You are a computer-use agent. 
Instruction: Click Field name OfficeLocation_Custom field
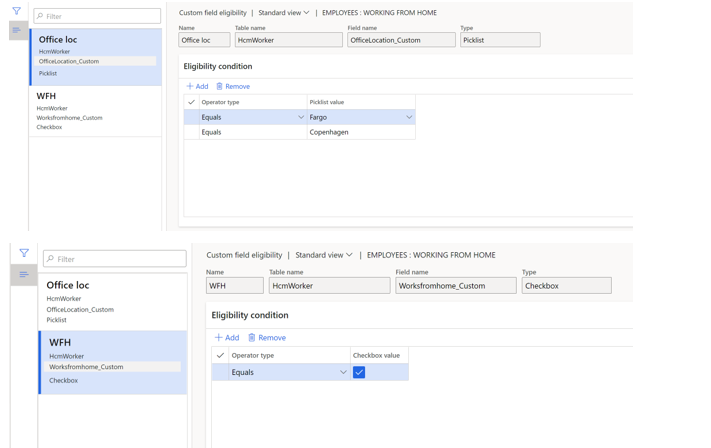(401, 40)
